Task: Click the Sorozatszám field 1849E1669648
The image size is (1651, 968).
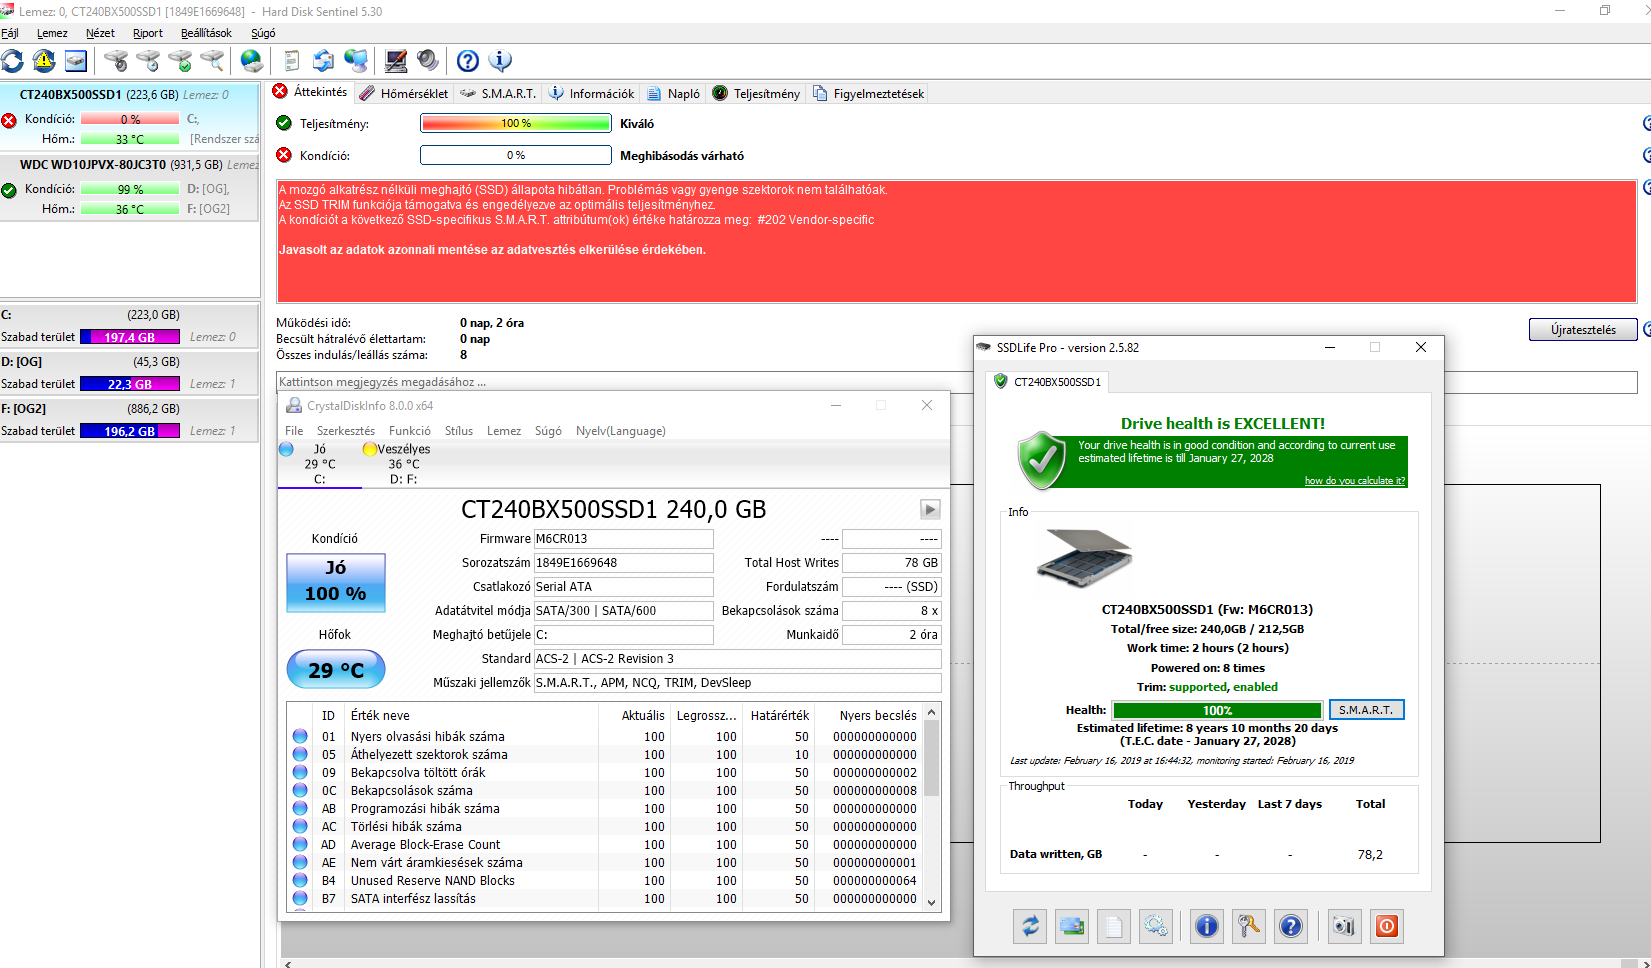Action: pos(623,563)
